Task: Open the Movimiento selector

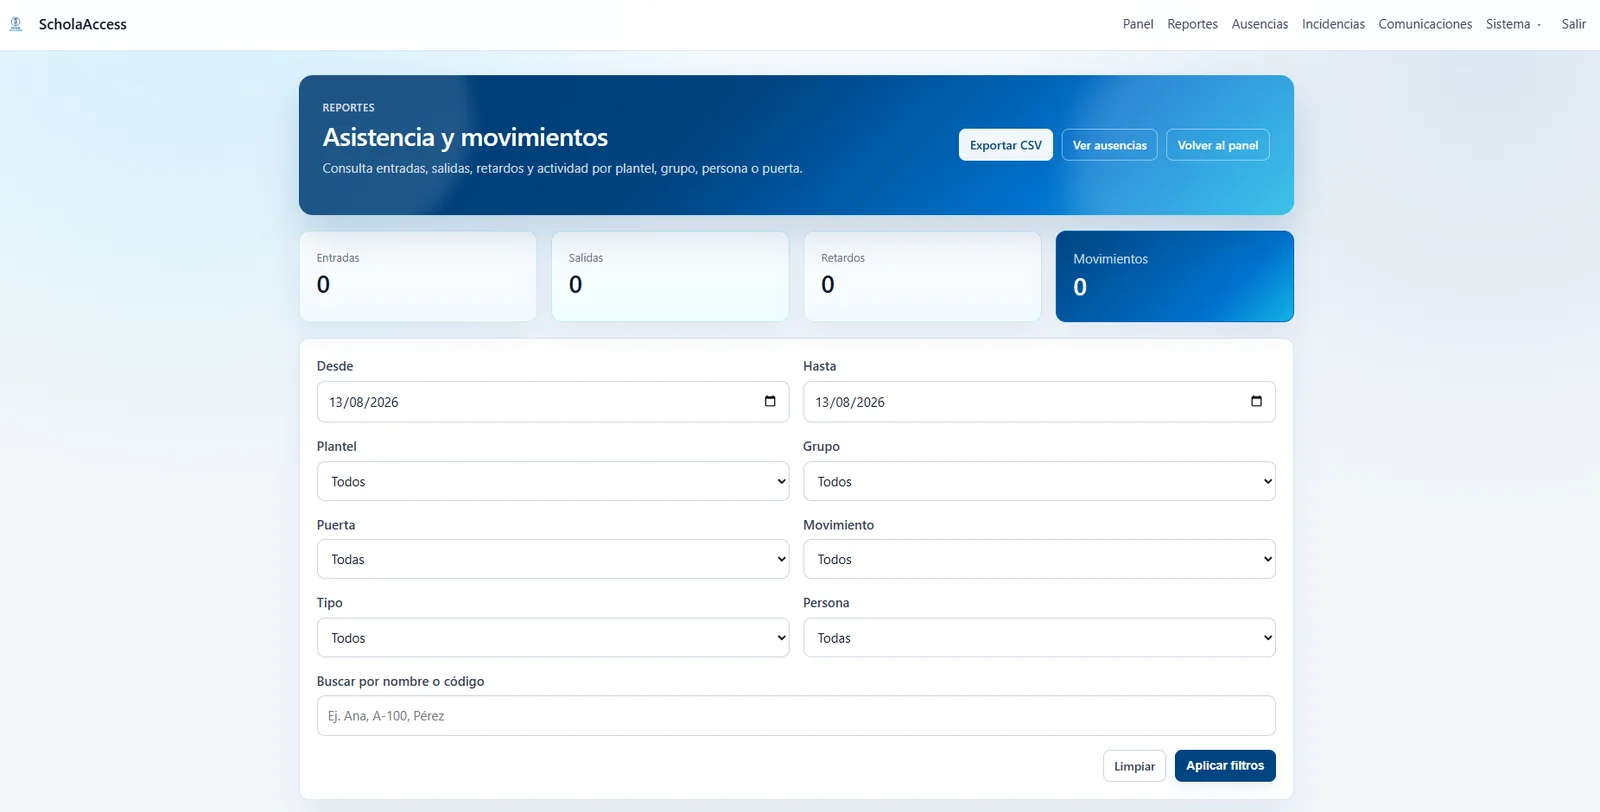Action: pos(1039,559)
